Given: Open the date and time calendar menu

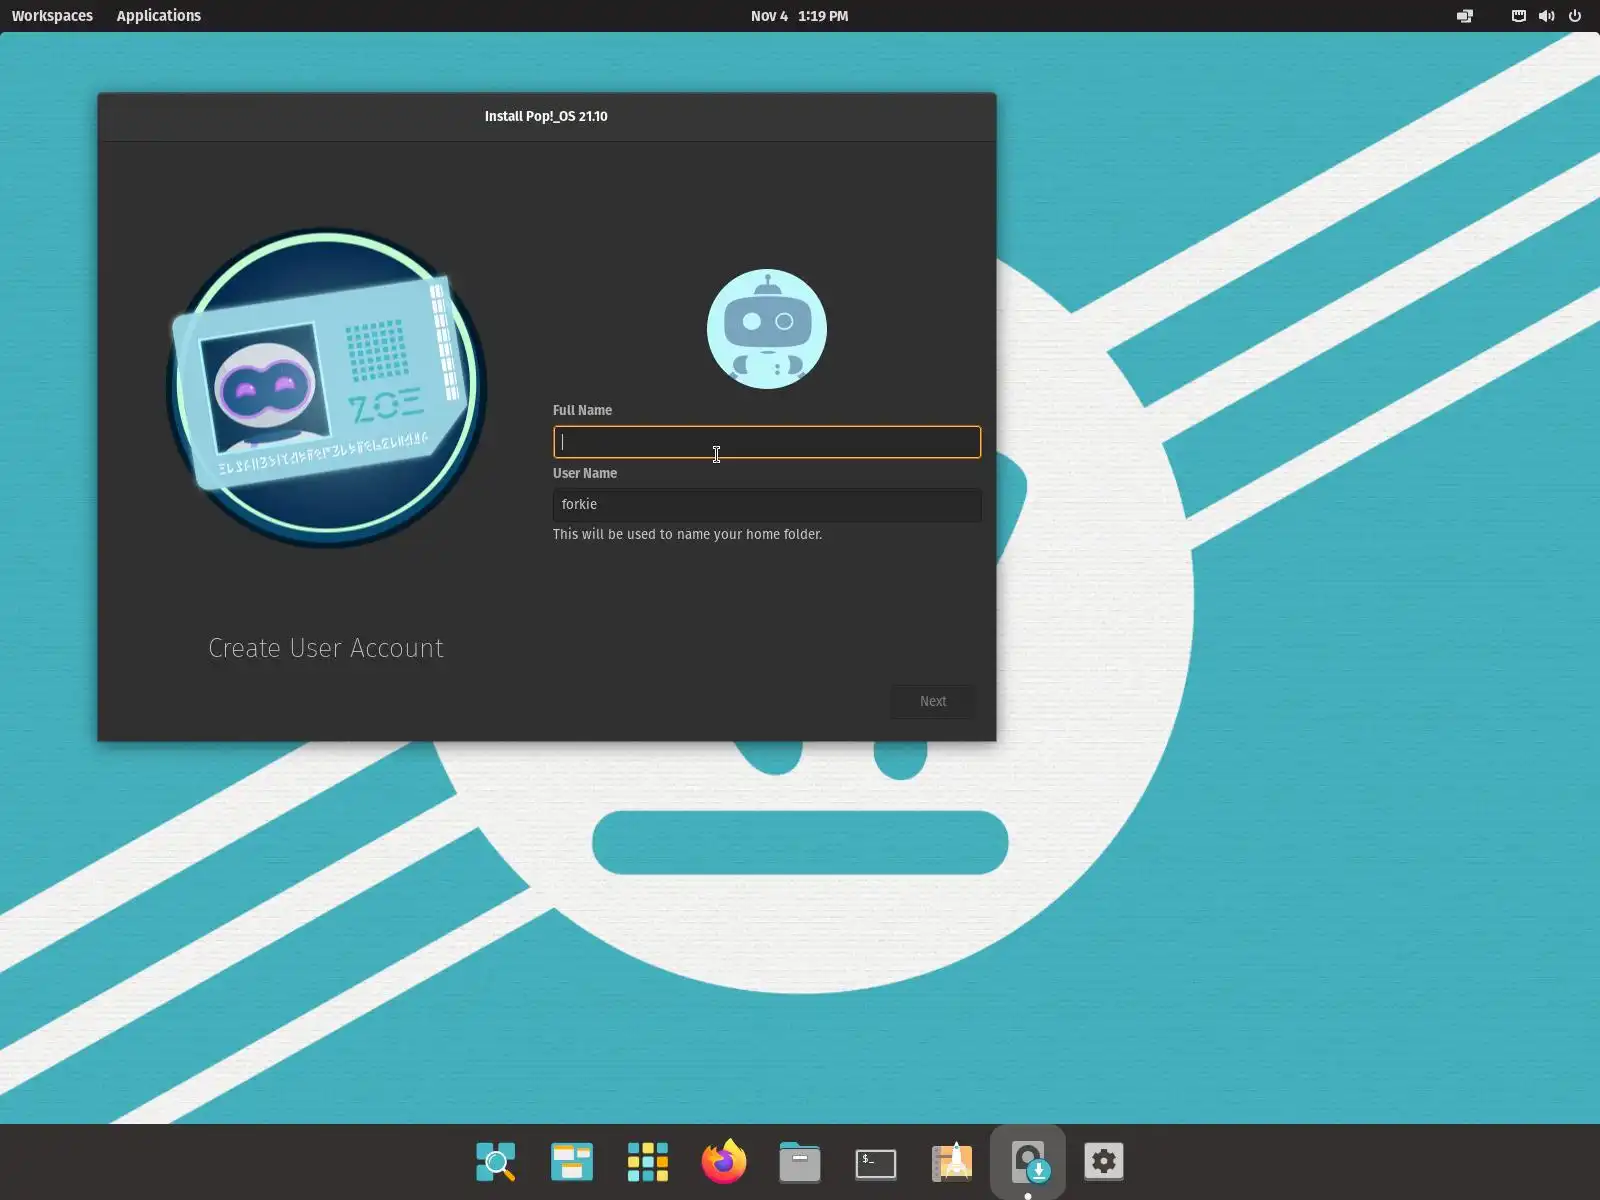Looking at the screenshot, I should (x=800, y=16).
